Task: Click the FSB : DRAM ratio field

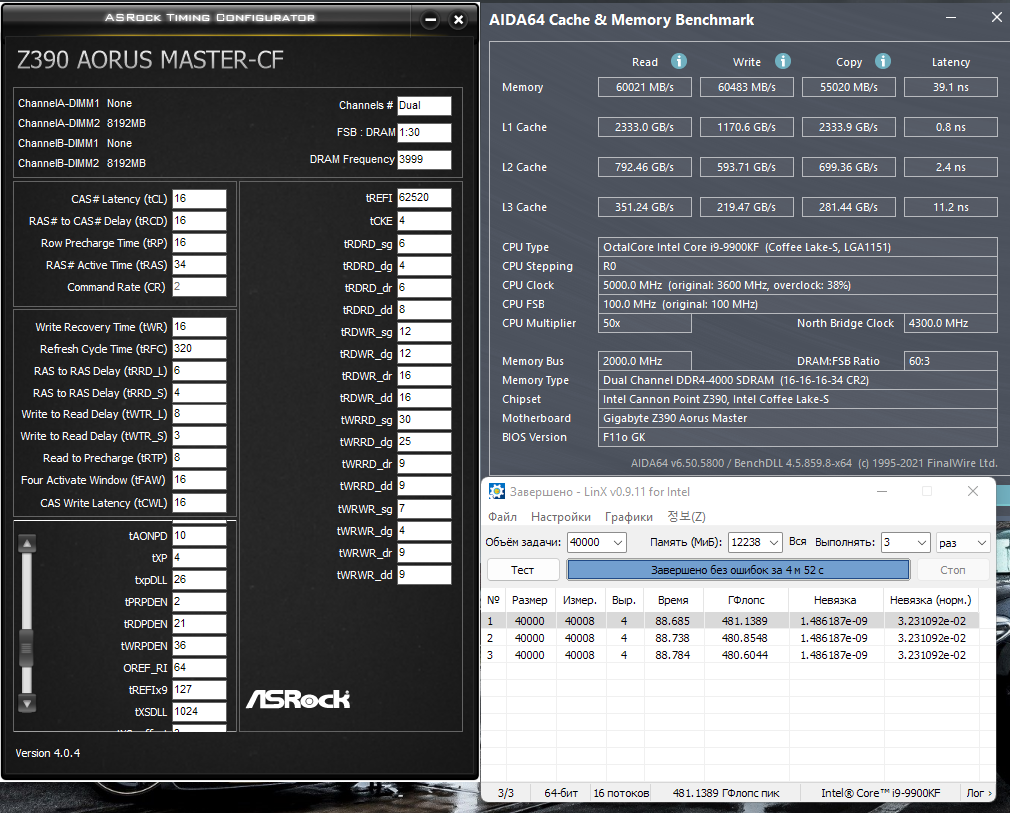Action: pos(424,132)
